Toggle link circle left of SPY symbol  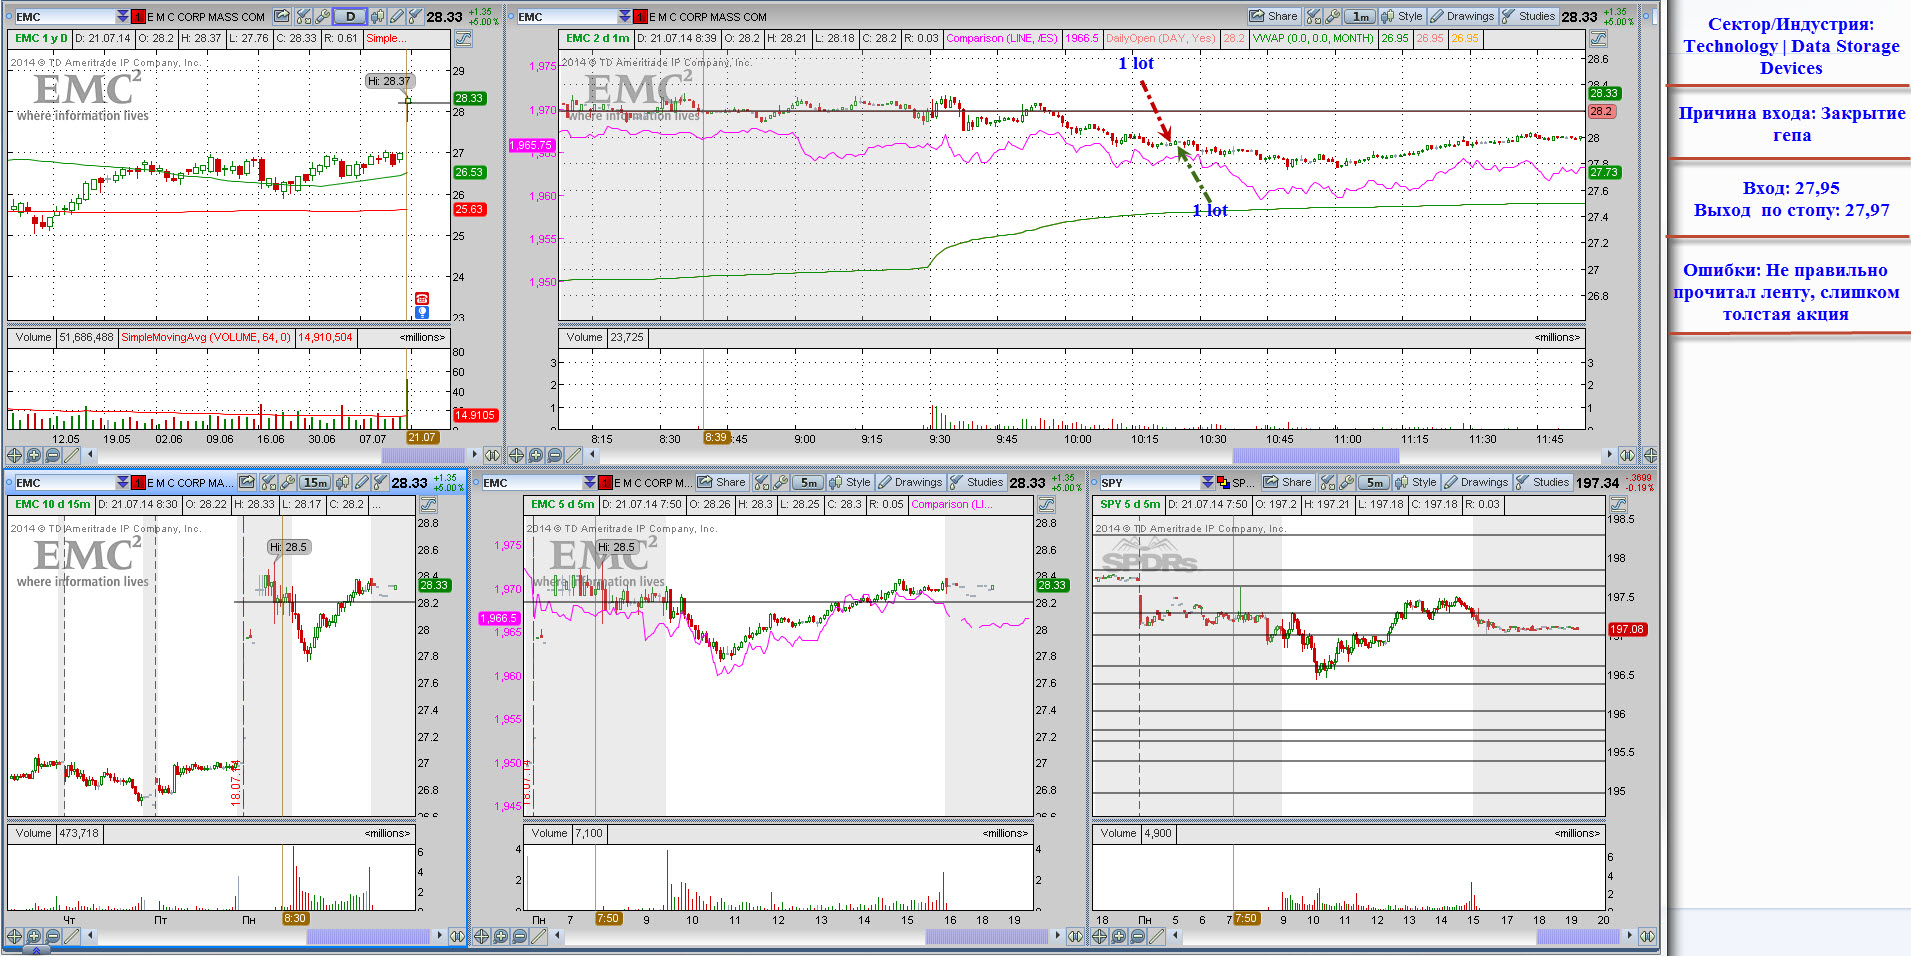tap(1094, 482)
